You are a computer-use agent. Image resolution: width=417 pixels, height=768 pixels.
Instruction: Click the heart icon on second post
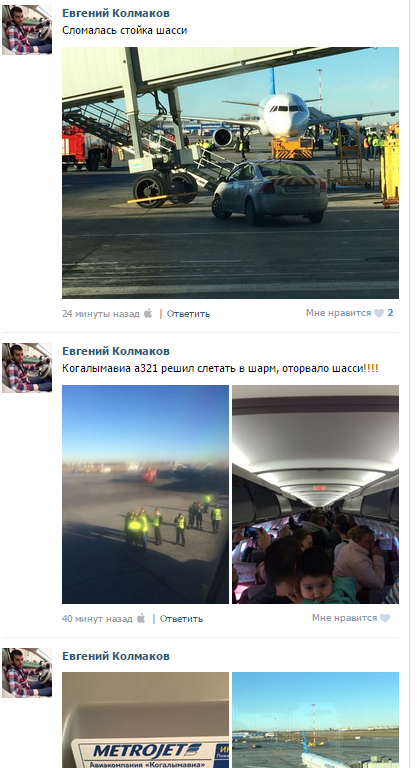point(385,618)
